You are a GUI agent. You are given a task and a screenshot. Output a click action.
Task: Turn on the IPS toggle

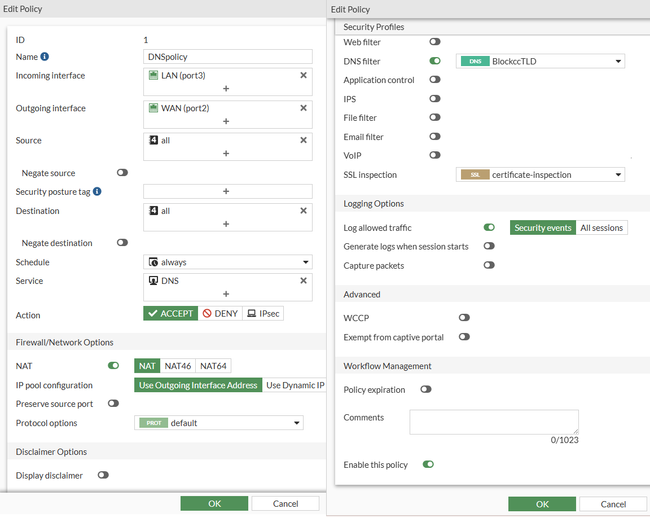click(x=435, y=99)
